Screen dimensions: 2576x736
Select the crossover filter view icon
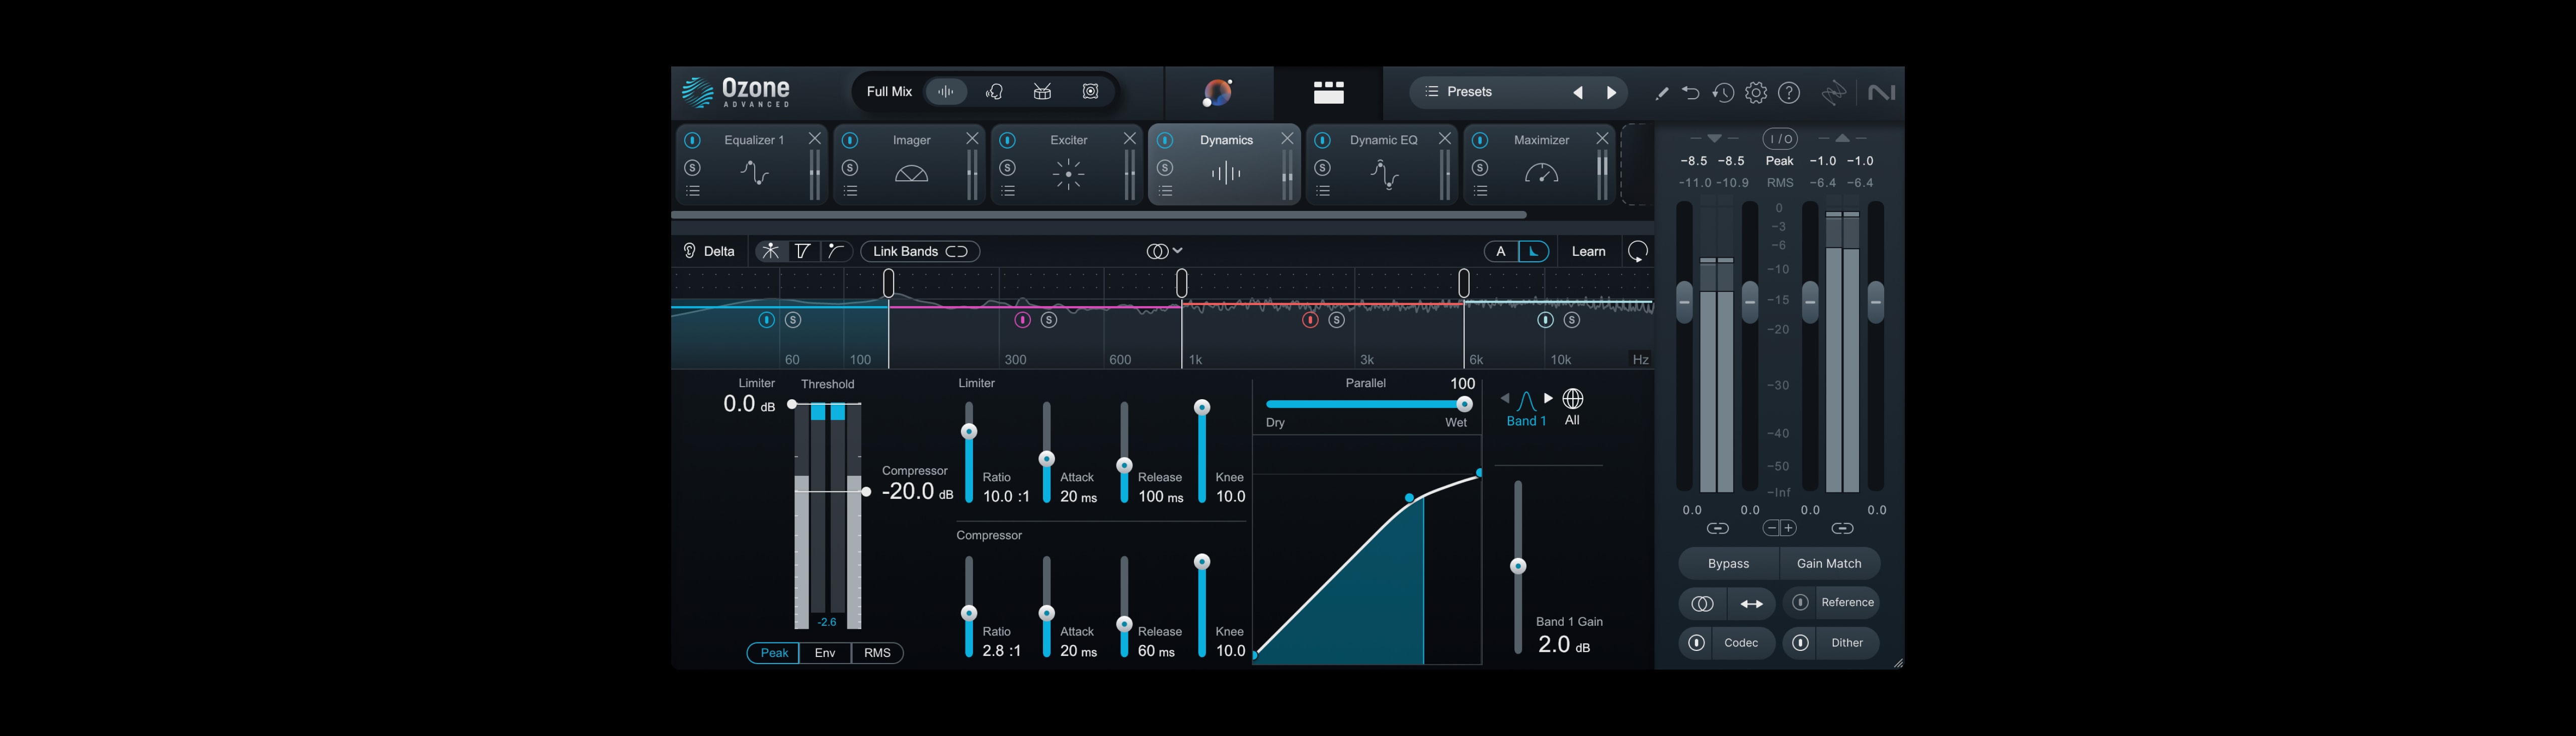(803, 251)
